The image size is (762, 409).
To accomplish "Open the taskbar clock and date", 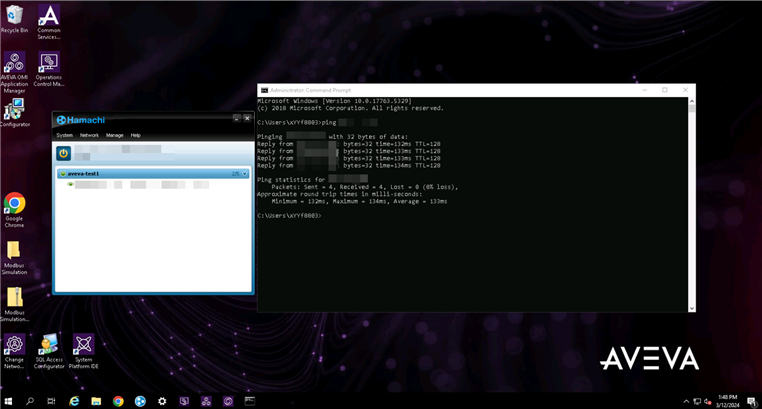I will (x=727, y=401).
